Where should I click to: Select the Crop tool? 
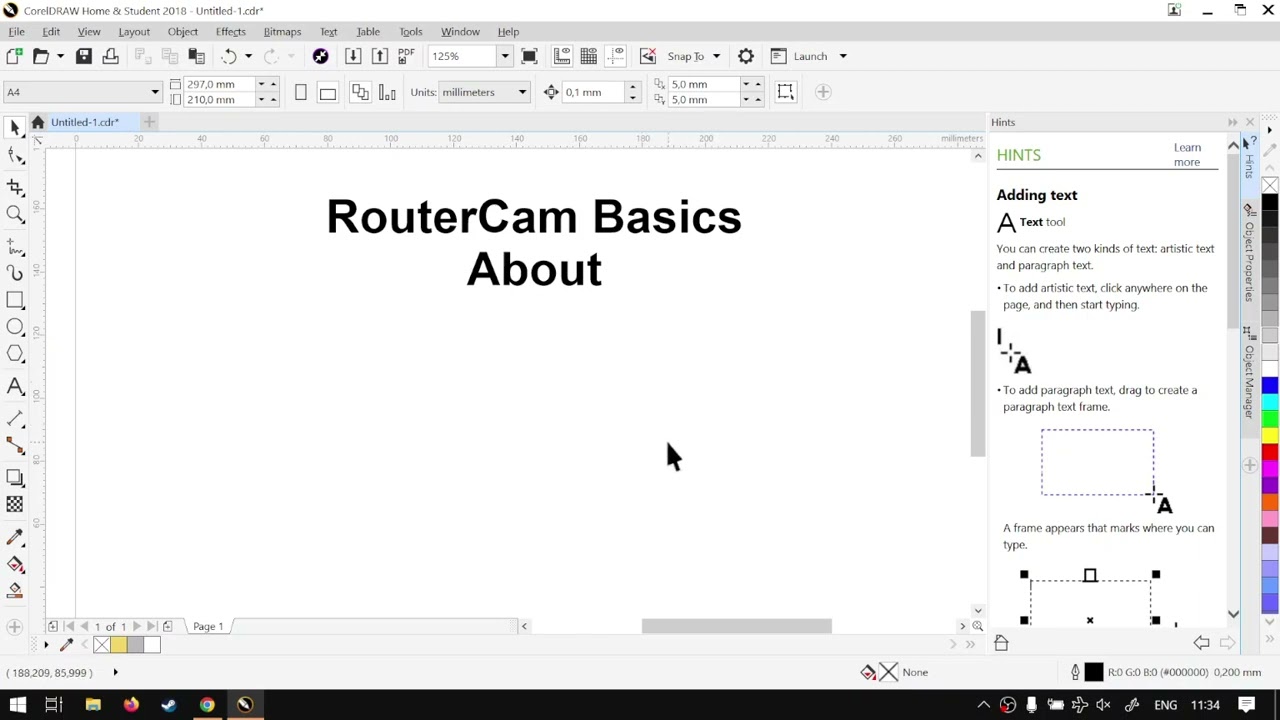pos(15,187)
